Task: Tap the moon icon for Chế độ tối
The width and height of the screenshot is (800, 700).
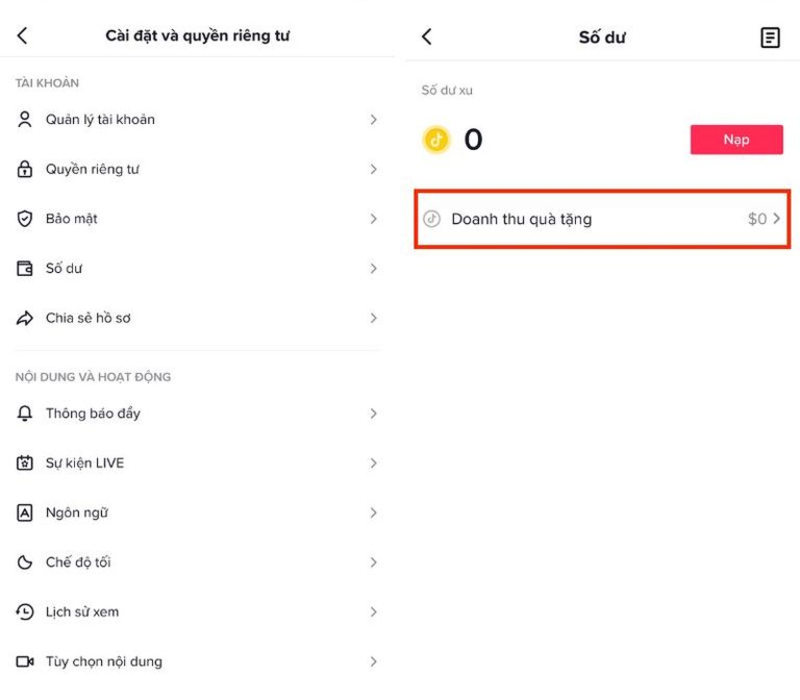Action: 26,563
